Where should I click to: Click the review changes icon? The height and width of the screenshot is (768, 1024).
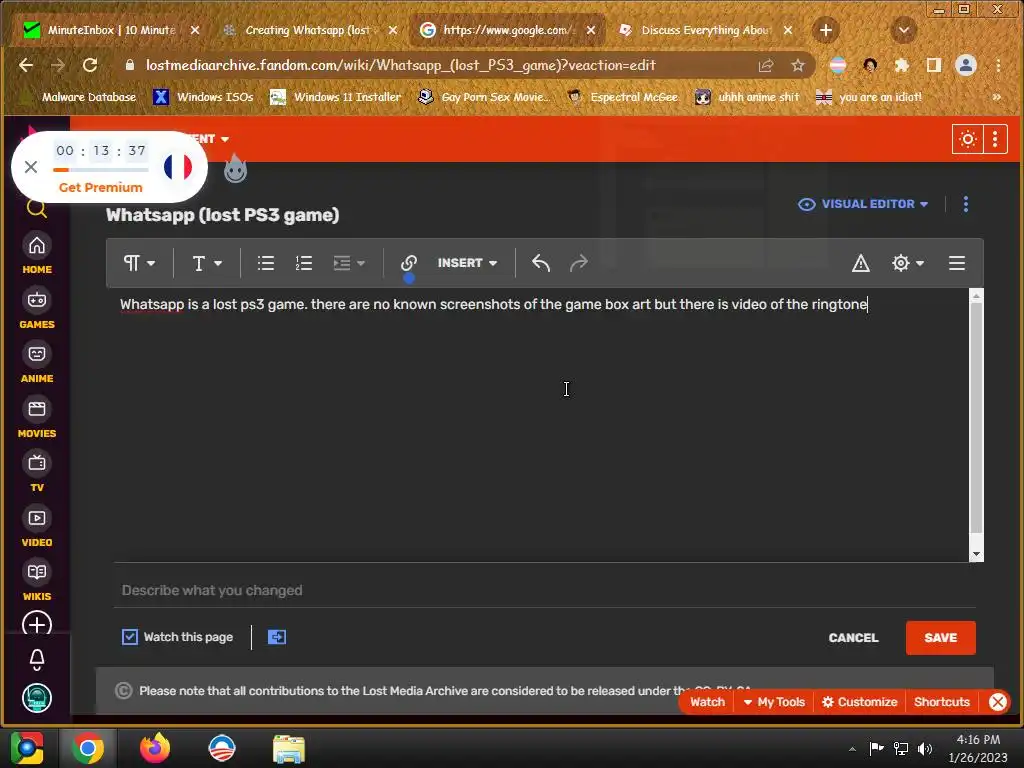277,637
